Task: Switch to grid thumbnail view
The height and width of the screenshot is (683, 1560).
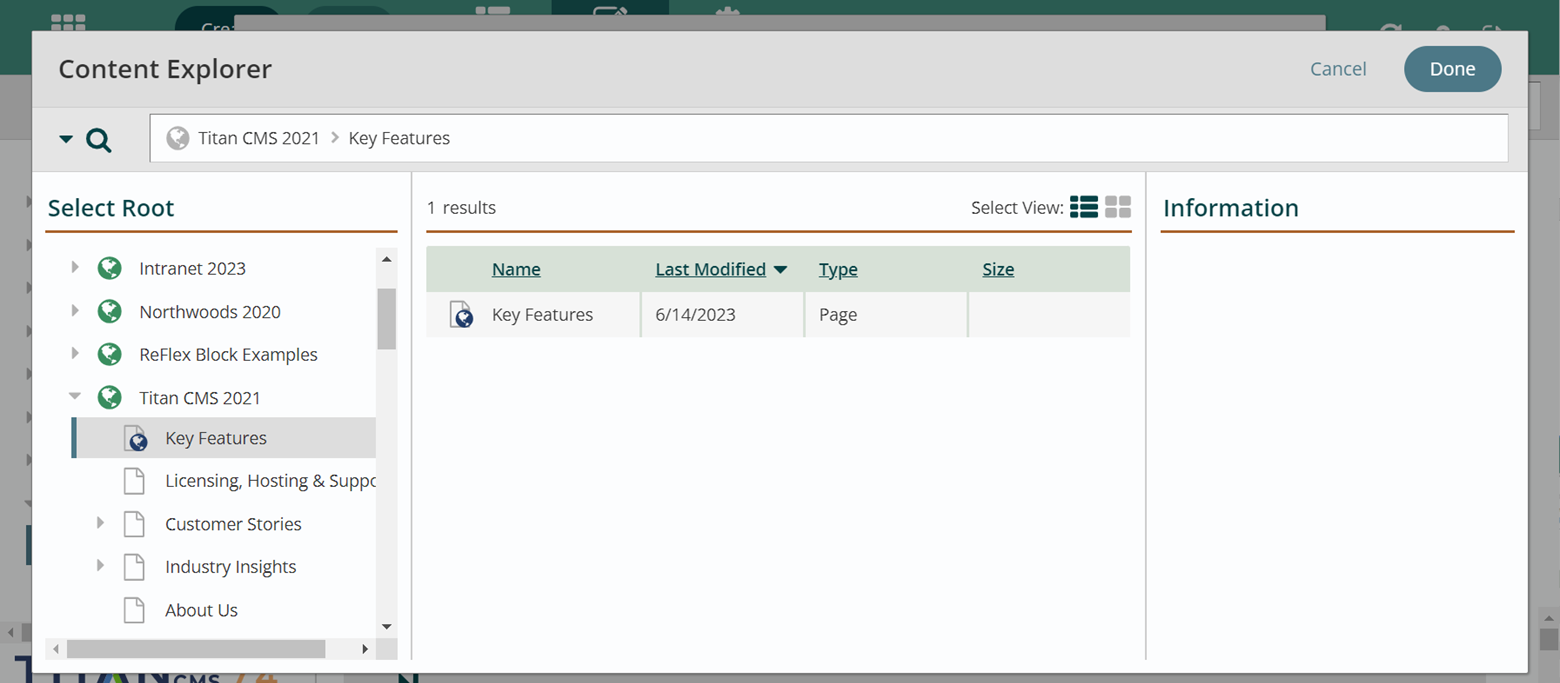Action: (1118, 207)
